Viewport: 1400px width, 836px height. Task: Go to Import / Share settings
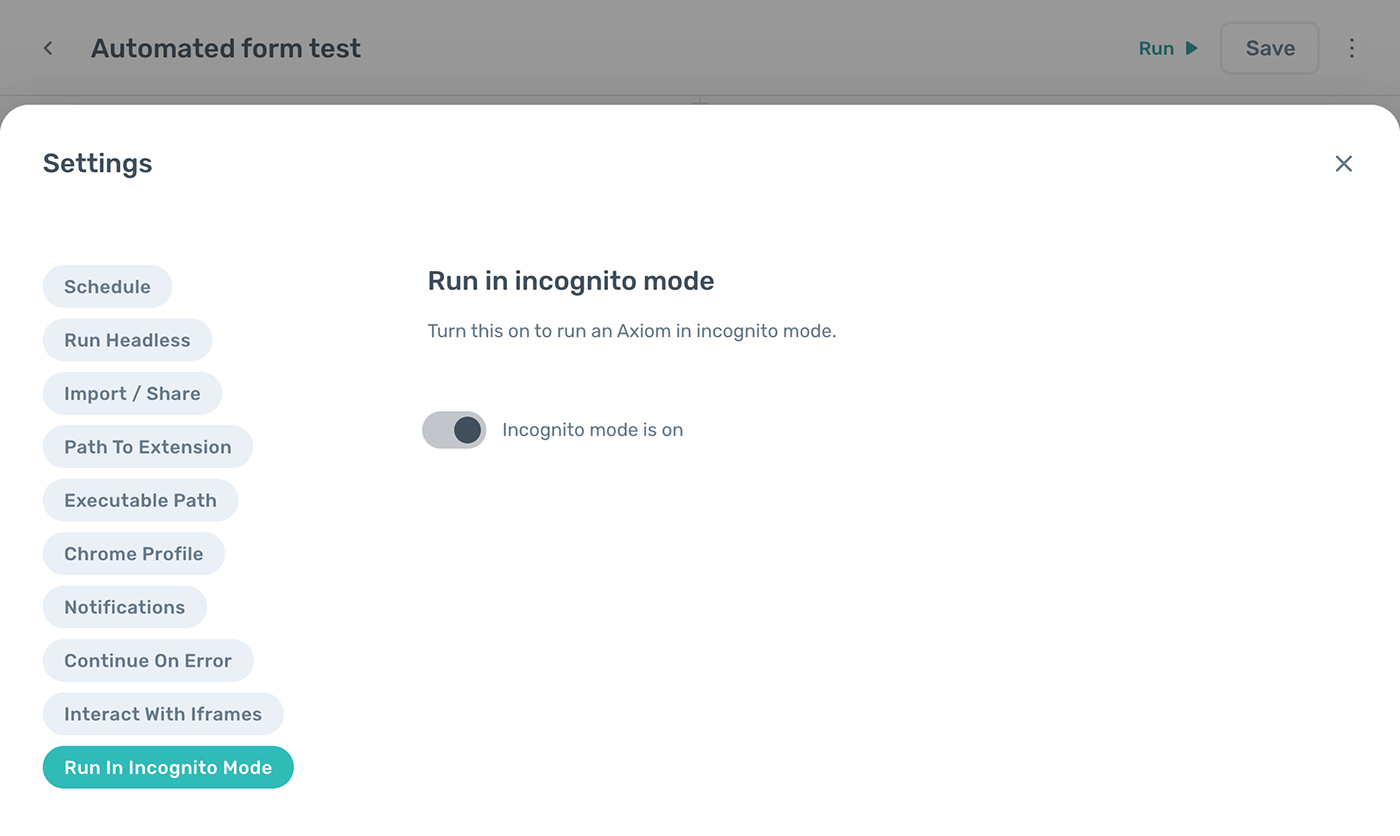[x=132, y=394]
